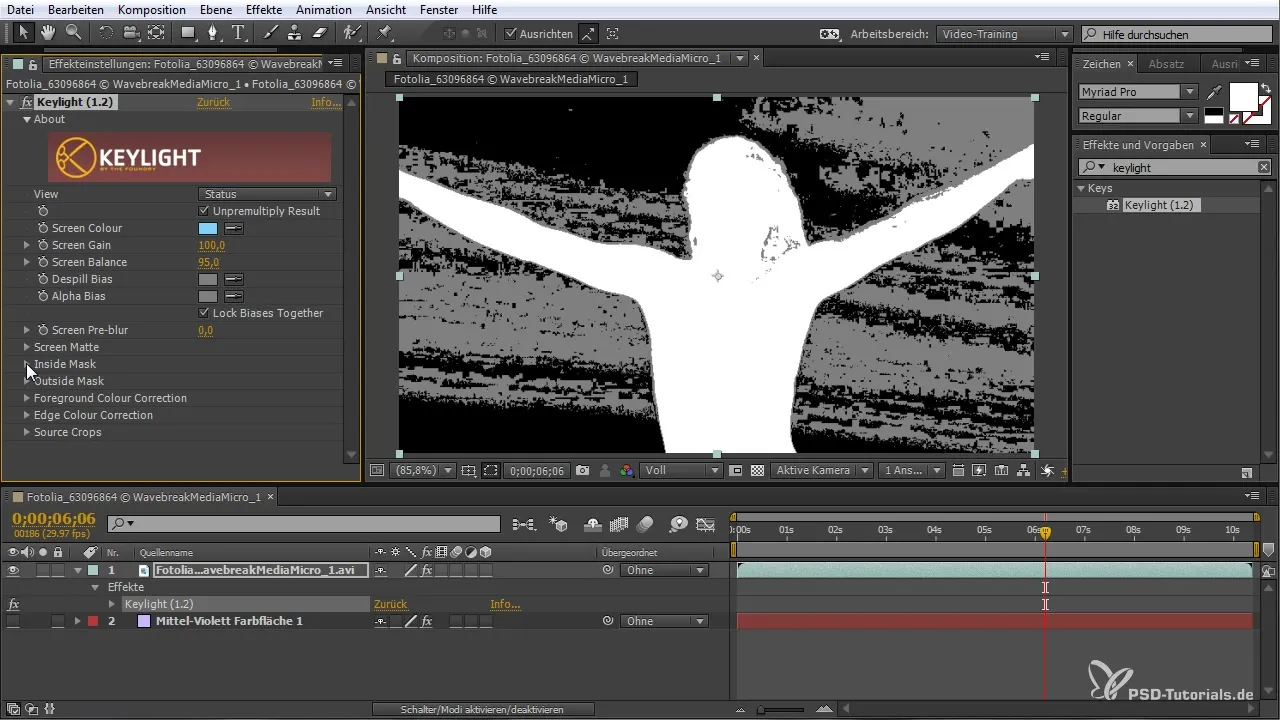Select the Eraser tool
1280x720 pixels.
pyautogui.click(x=320, y=33)
